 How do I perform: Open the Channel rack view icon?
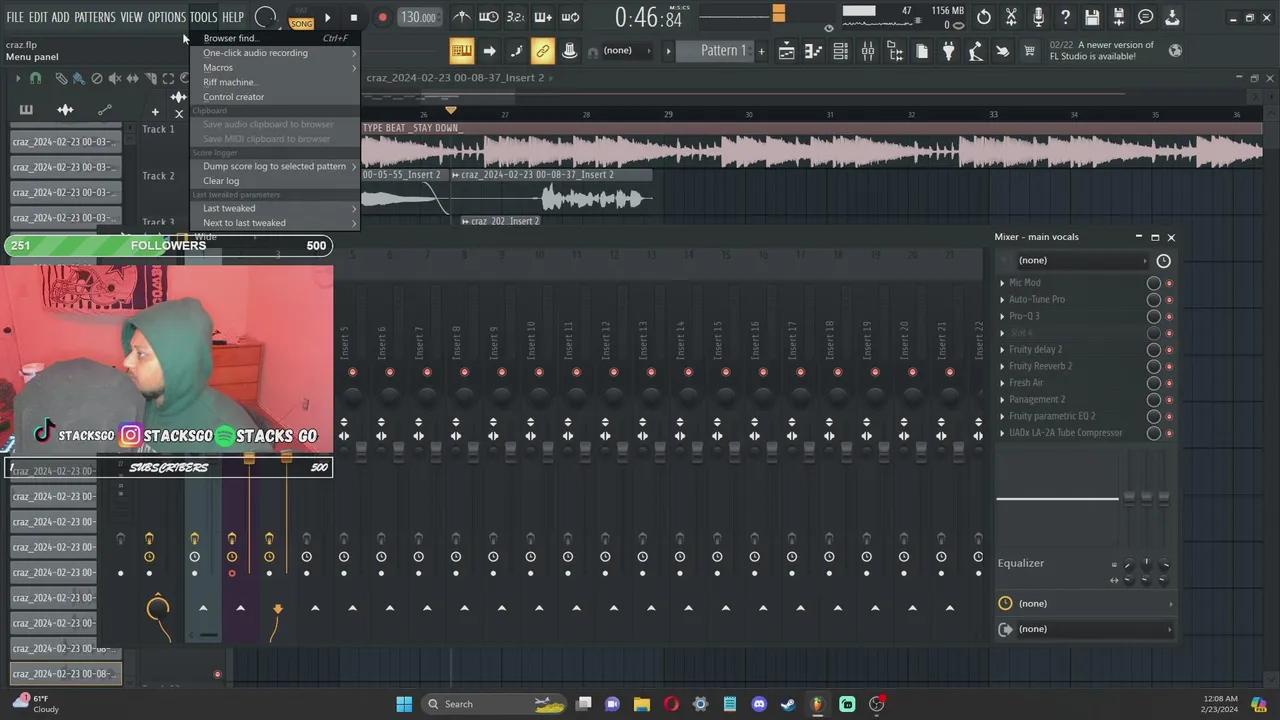[841, 51]
